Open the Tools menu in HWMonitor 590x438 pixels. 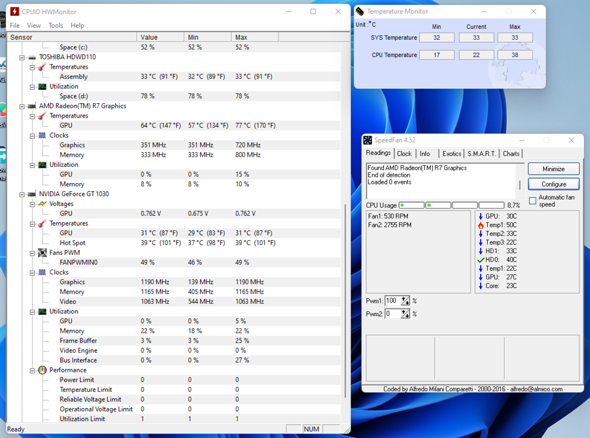click(56, 26)
